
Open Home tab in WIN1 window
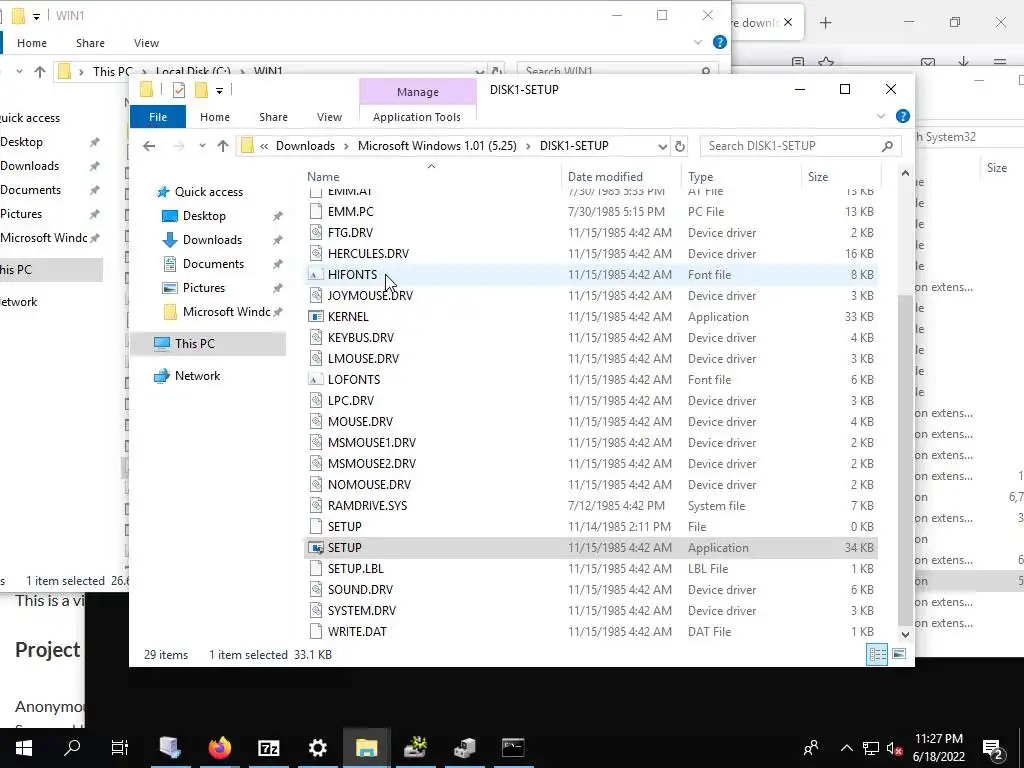tap(31, 43)
